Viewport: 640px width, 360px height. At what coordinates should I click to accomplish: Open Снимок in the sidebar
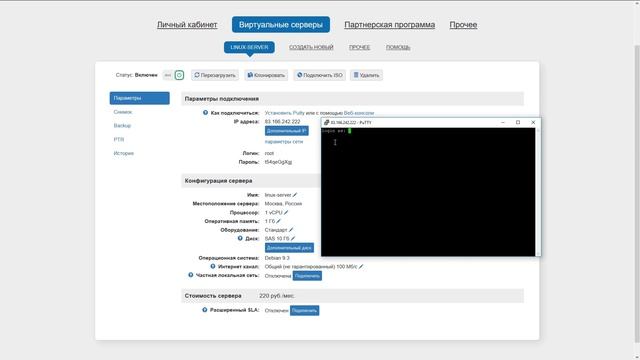(x=123, y=112)
